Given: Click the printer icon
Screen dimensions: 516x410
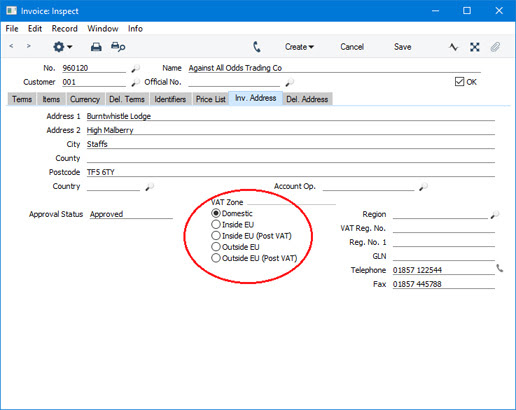Looking at the screenshot, I should coord(96,47).
